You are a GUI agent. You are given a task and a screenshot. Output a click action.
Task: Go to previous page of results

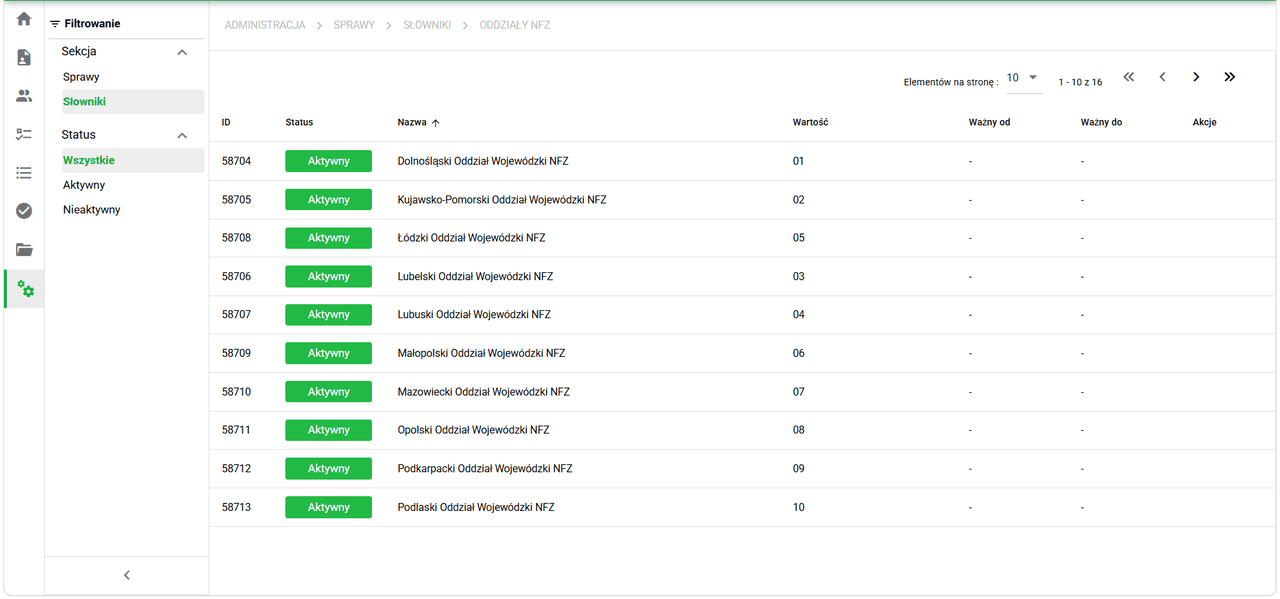(1162, 77)
